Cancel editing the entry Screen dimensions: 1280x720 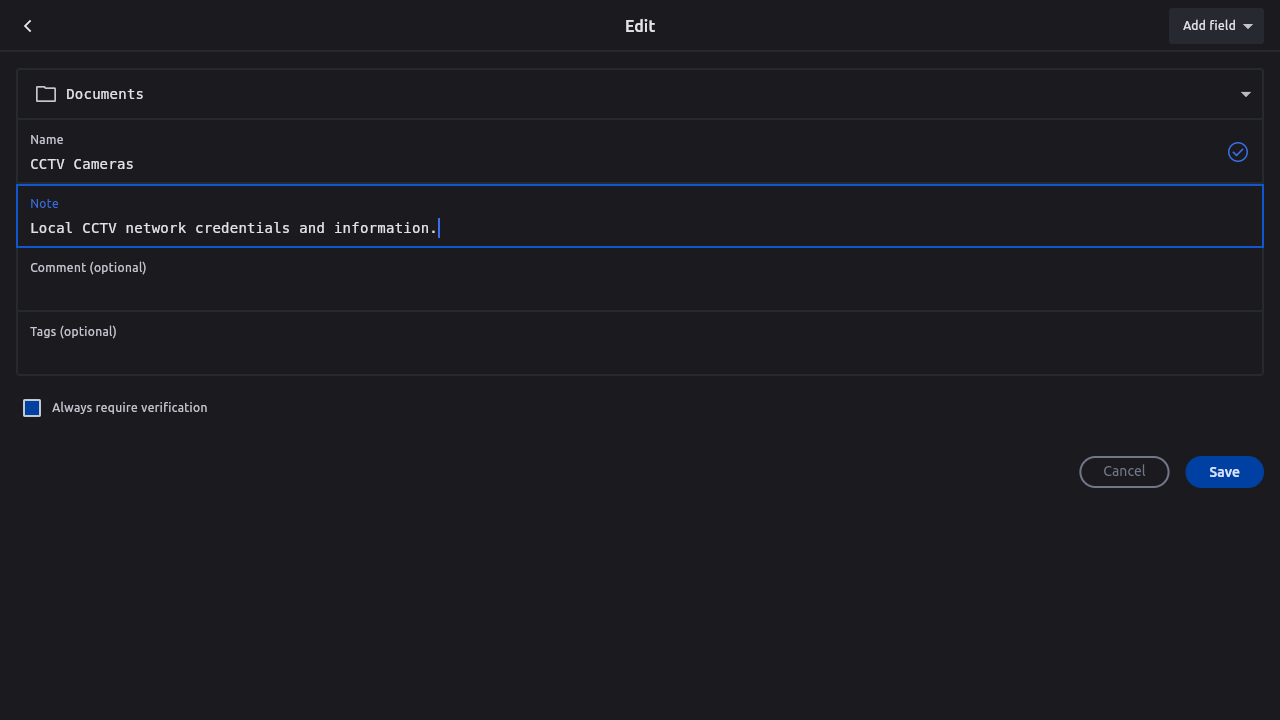(1124, 472)
